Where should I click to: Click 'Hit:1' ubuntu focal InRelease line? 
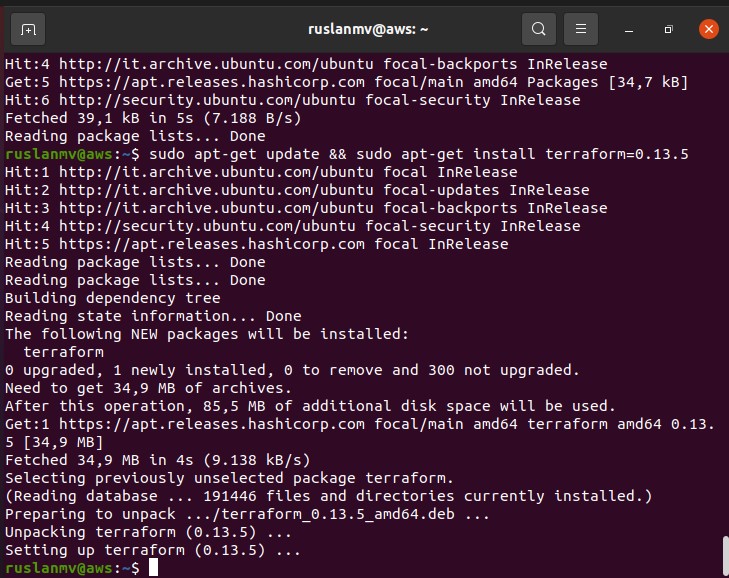point(261,172)
